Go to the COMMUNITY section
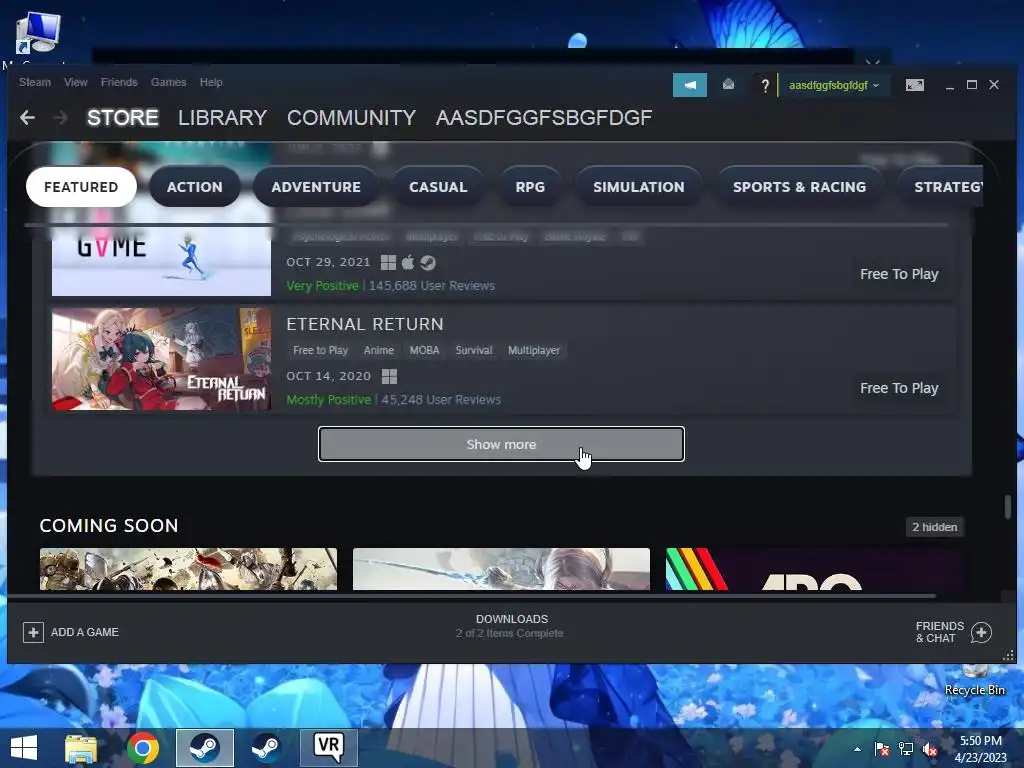This screenshot has width=1024, height=768. point(351,118)
